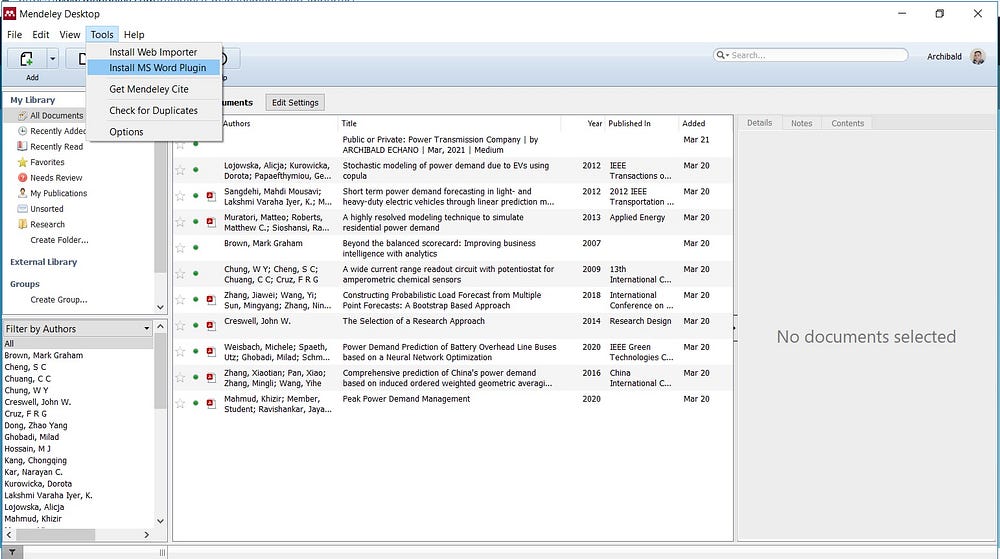Toggle favorite star for Peak Power Demand Management
This screenshot has height=559, width=1000.
181,403
